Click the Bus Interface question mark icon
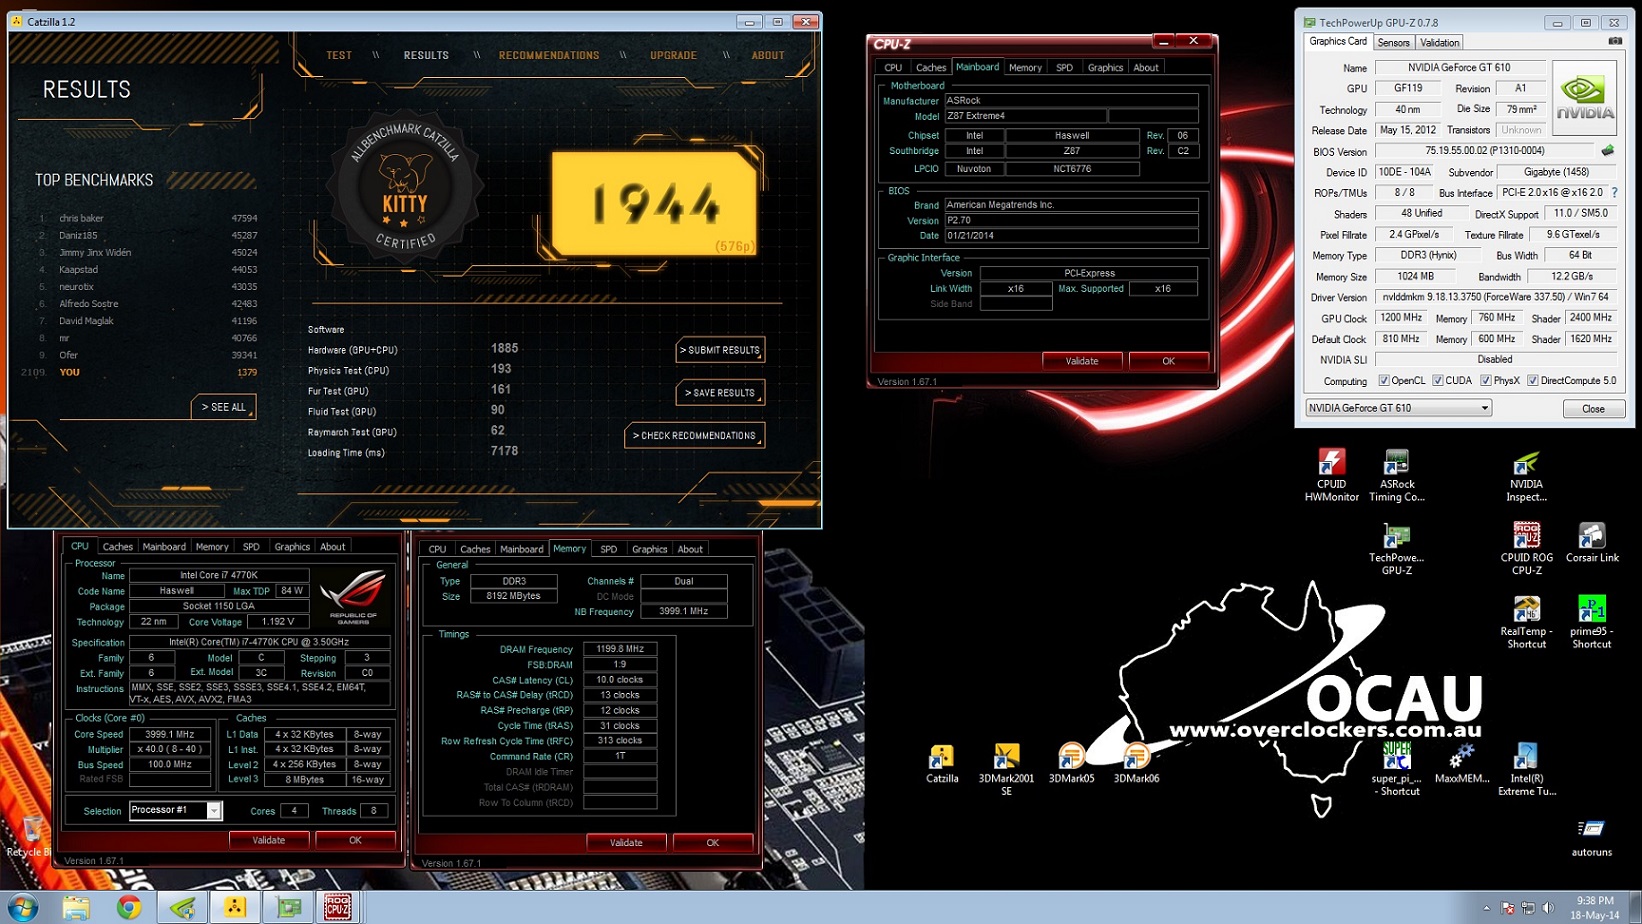 [1614, 192]
